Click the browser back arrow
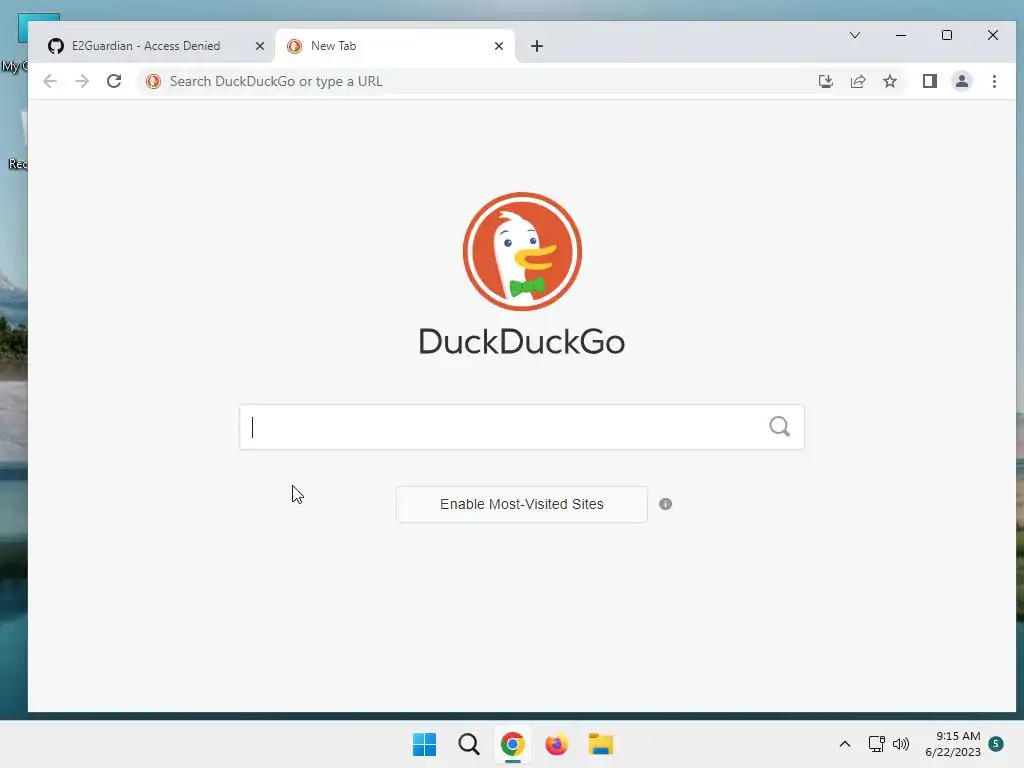The width and height of the screenshot is (1024, 768). point(50,82)
